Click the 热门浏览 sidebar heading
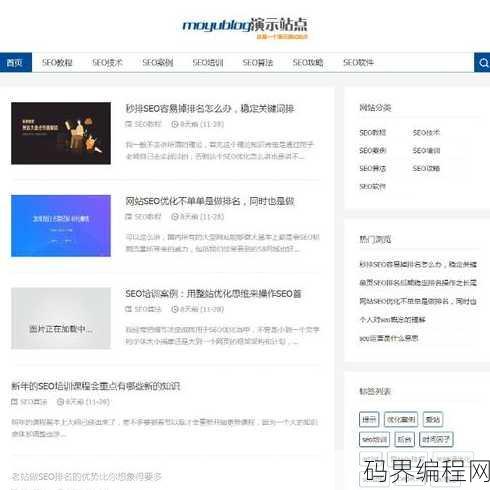The image size is (490, 490). click(375, 239)
